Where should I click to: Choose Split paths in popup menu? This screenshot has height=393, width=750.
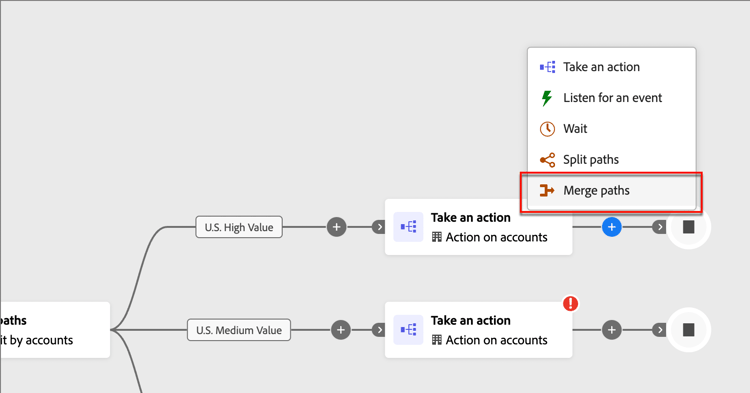pyautogui.click(x=611, y=160)
